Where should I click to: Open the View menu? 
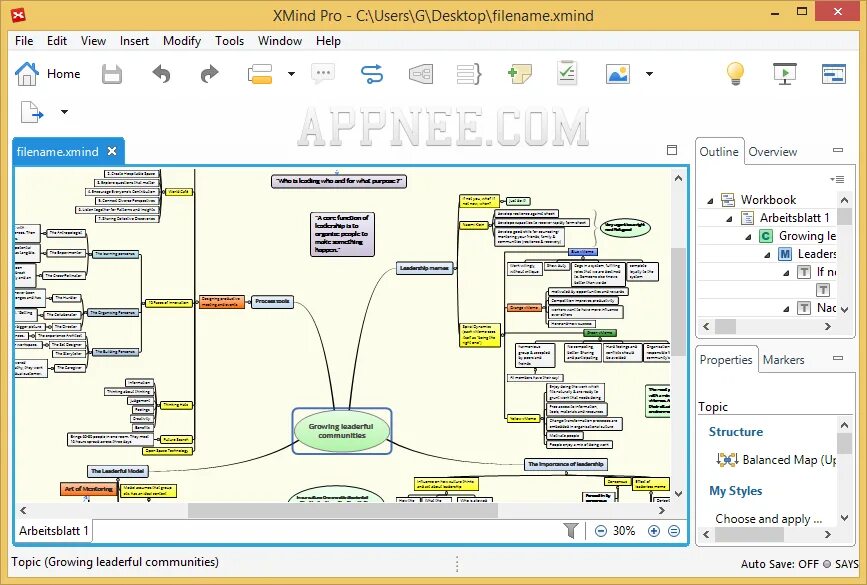tap(93, 41)
